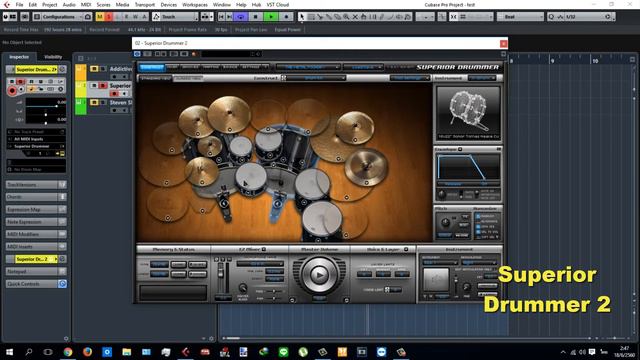The image size is (640, 360).
Task: Select the Draw pencil tool
Action: tap(382, 17)
